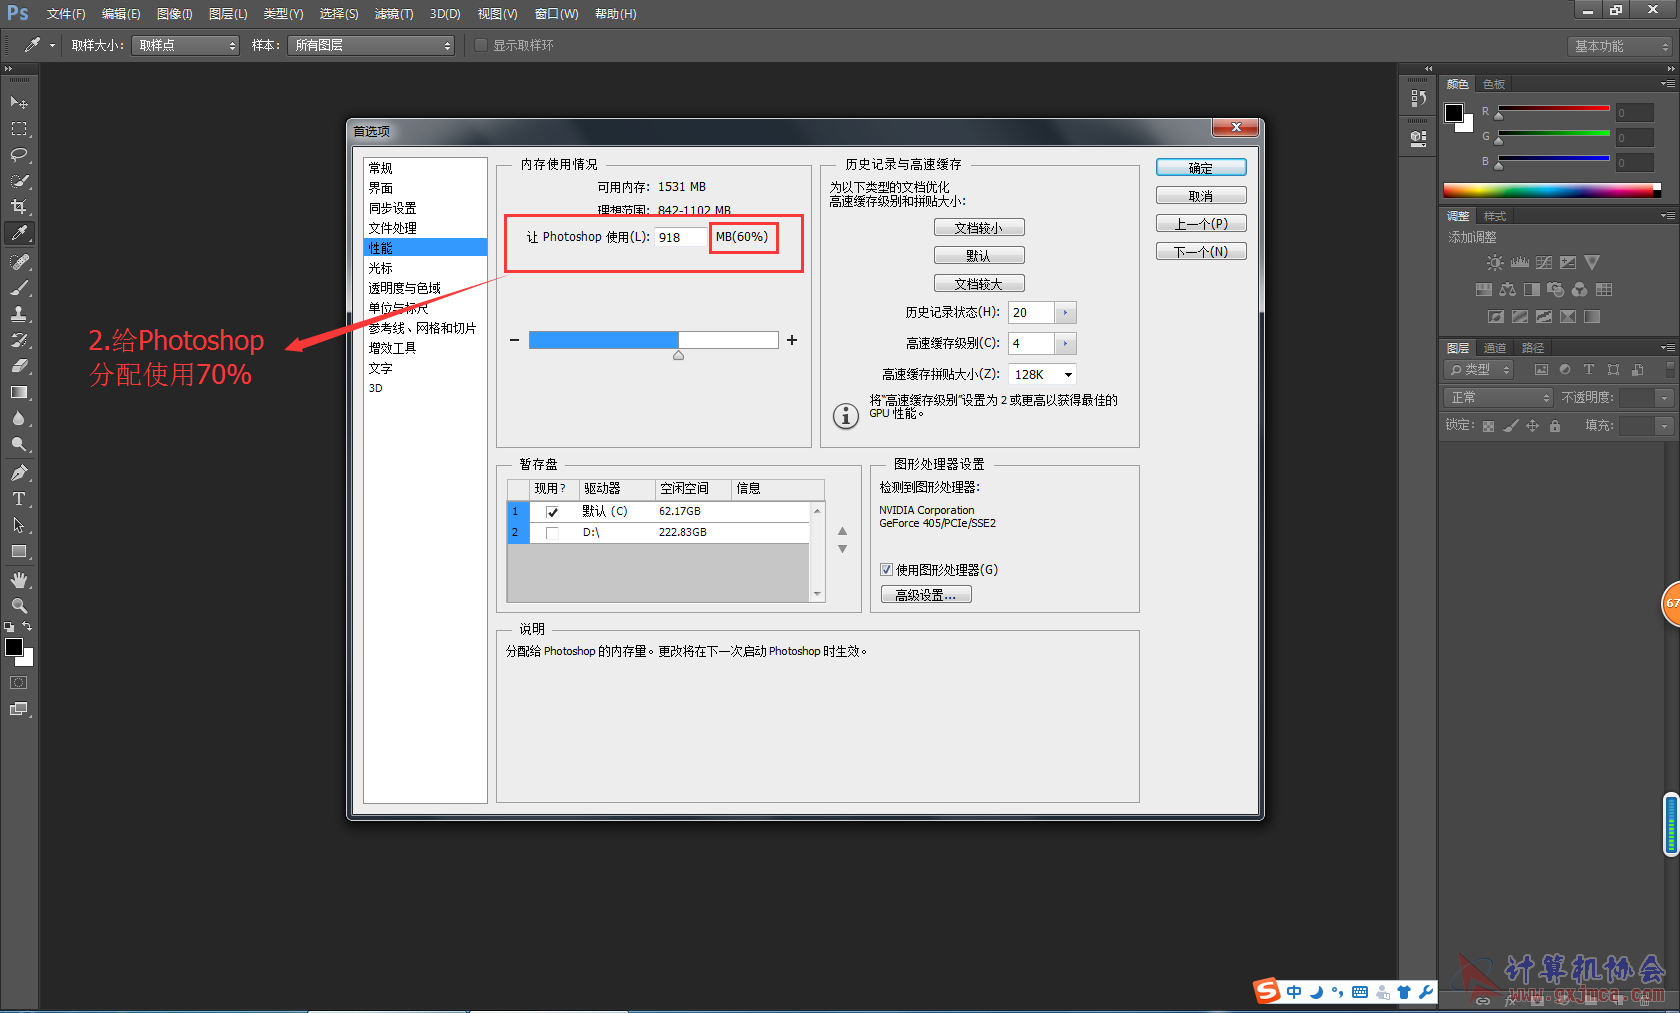Select the Gradient tool
The width and height of the screenshot is (1680, 1013).
tap(19, 392)
